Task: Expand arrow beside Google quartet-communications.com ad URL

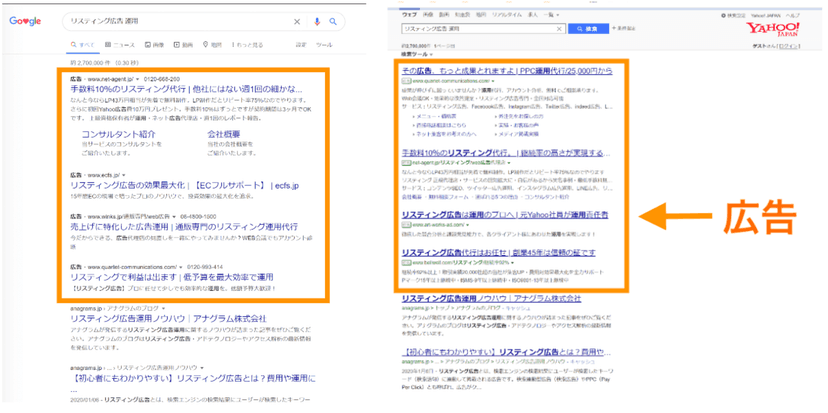Action: pos(181,267)
